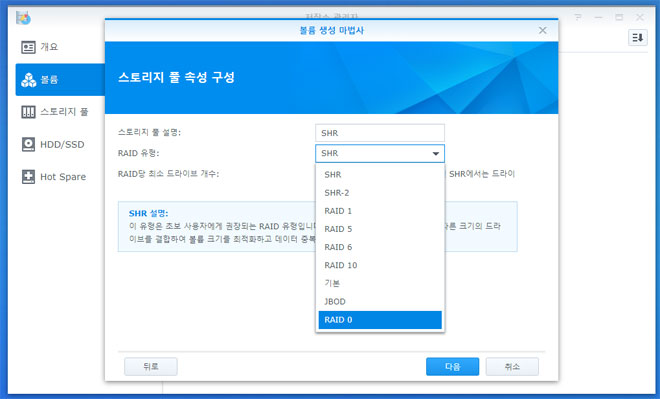This screenshot has height=399, width=660.
Task: Click the HDD/SSD disk icon
Action: (28, 144)
